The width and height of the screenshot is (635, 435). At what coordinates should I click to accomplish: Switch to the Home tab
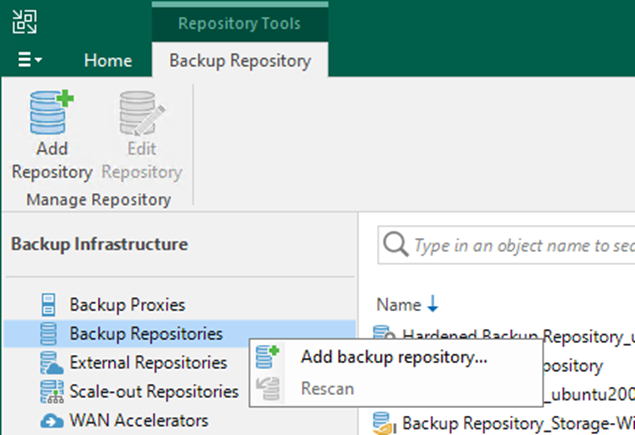108,61
